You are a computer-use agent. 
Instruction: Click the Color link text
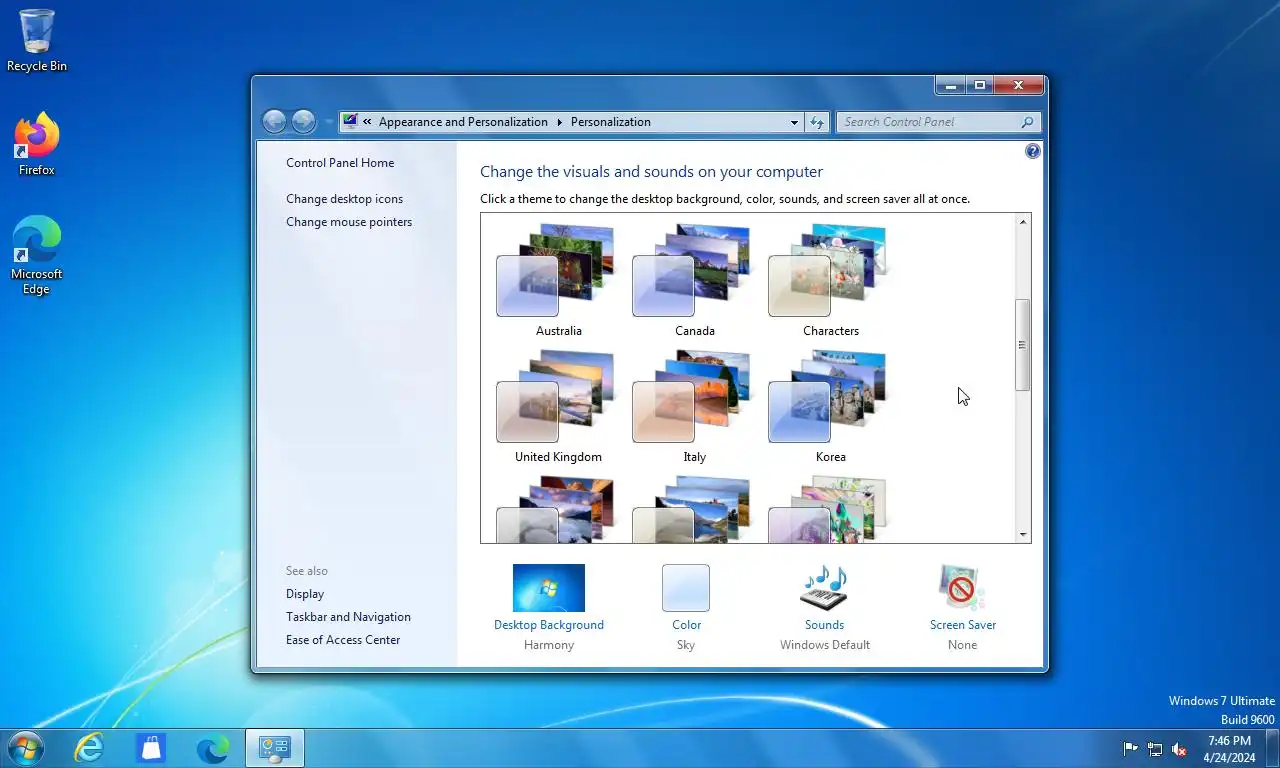click(686, 625)
